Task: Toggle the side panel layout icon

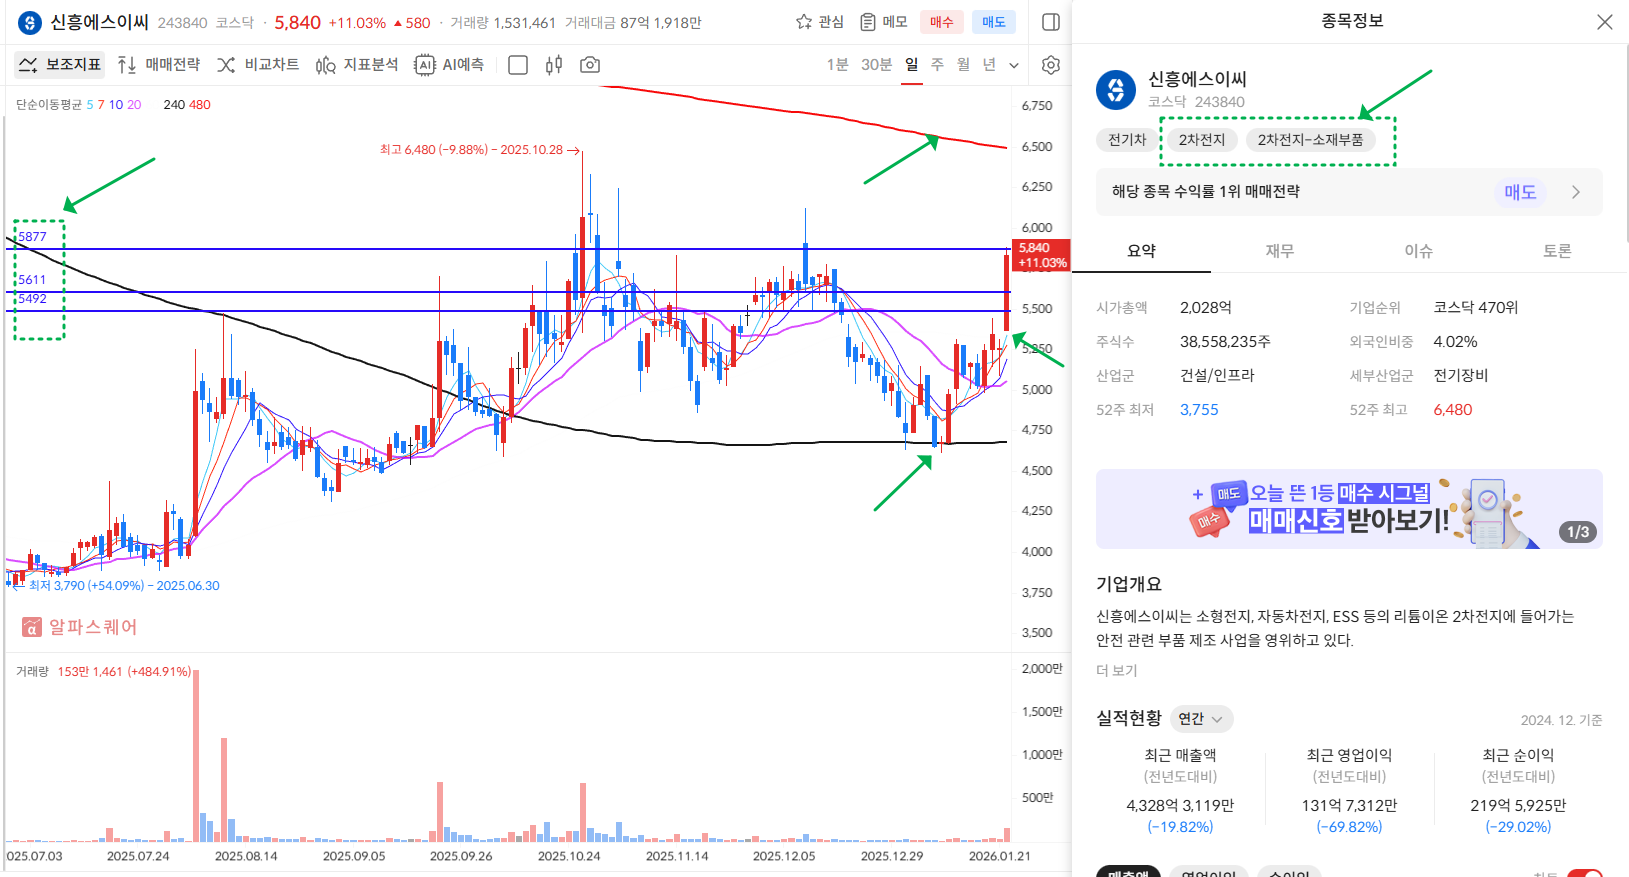Action: point(1051,22)
